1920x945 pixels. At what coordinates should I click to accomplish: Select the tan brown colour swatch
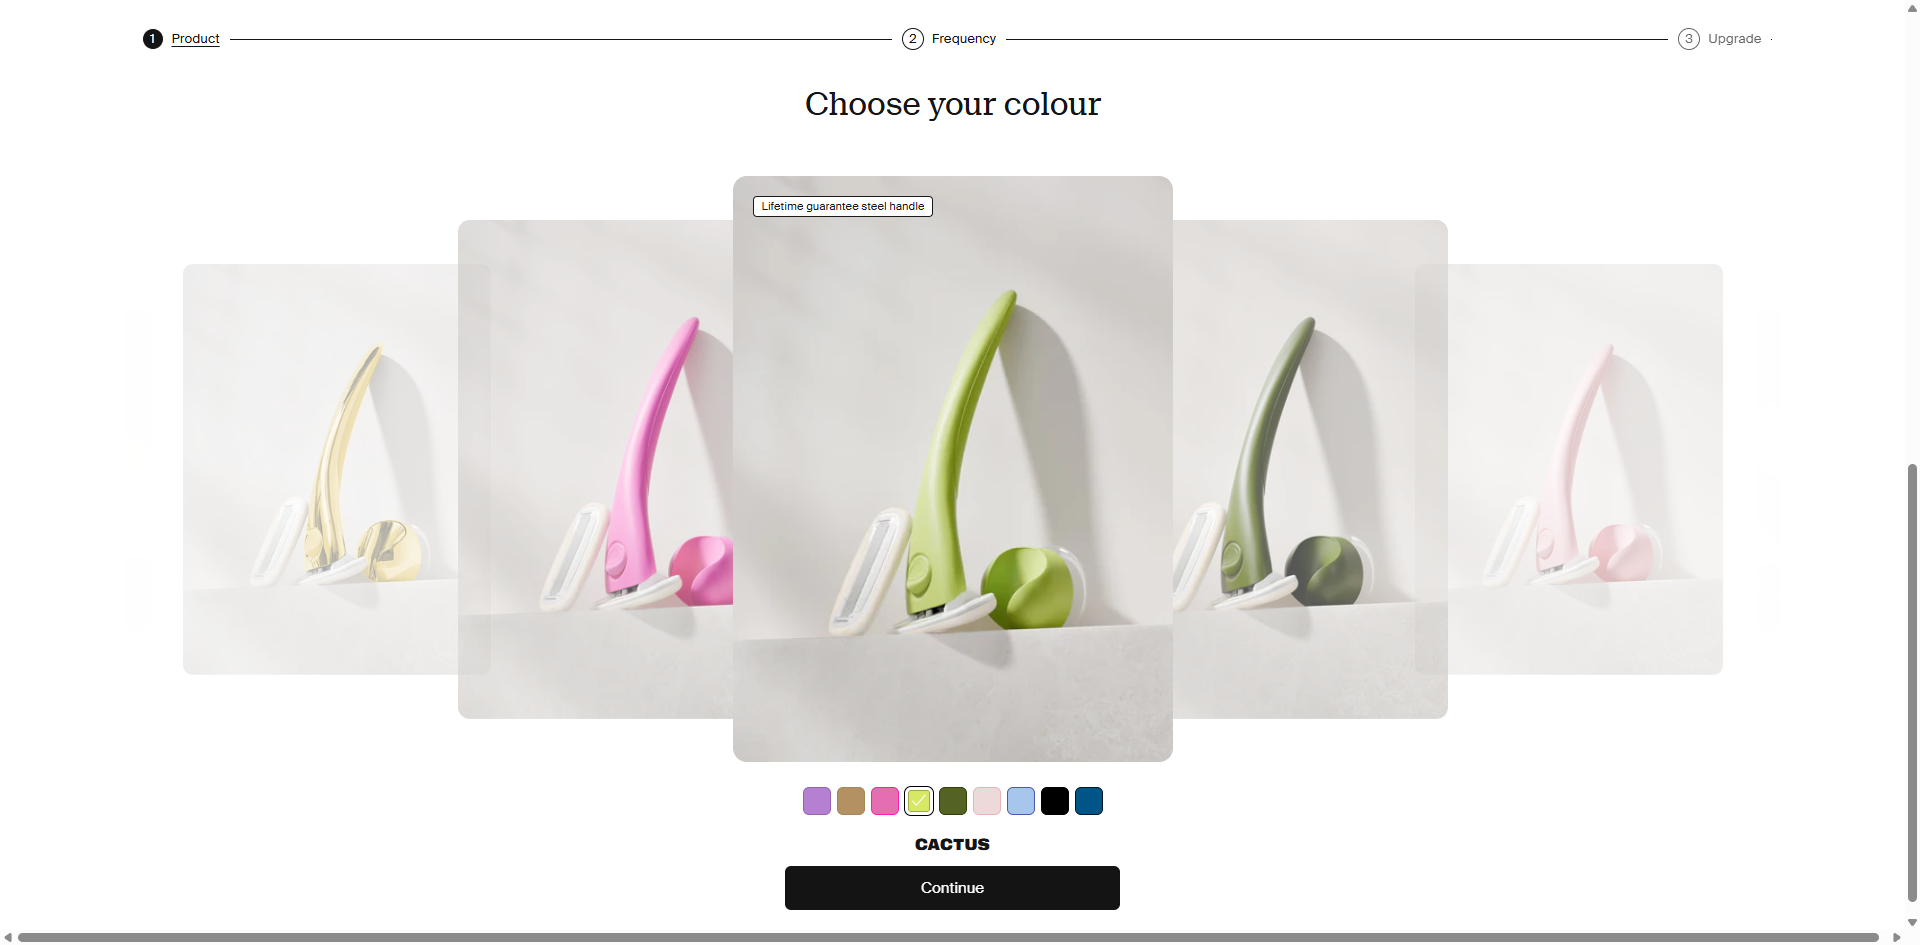(851, 801)
